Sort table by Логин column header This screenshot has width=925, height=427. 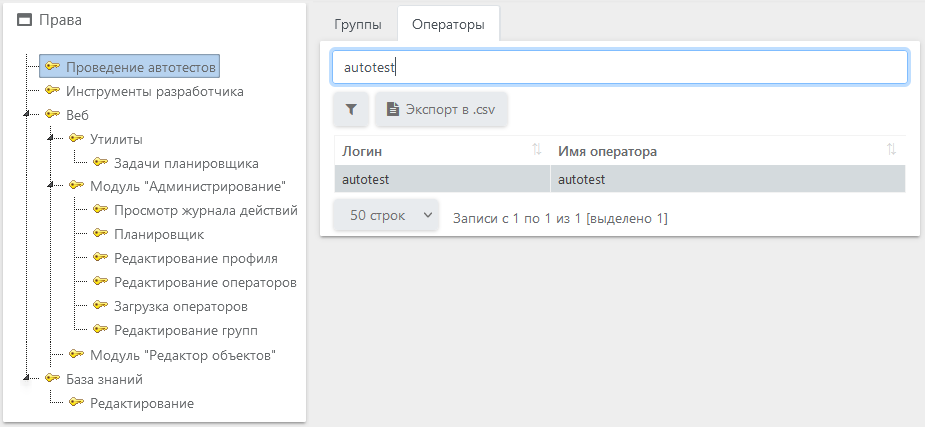tap(440, 151)
